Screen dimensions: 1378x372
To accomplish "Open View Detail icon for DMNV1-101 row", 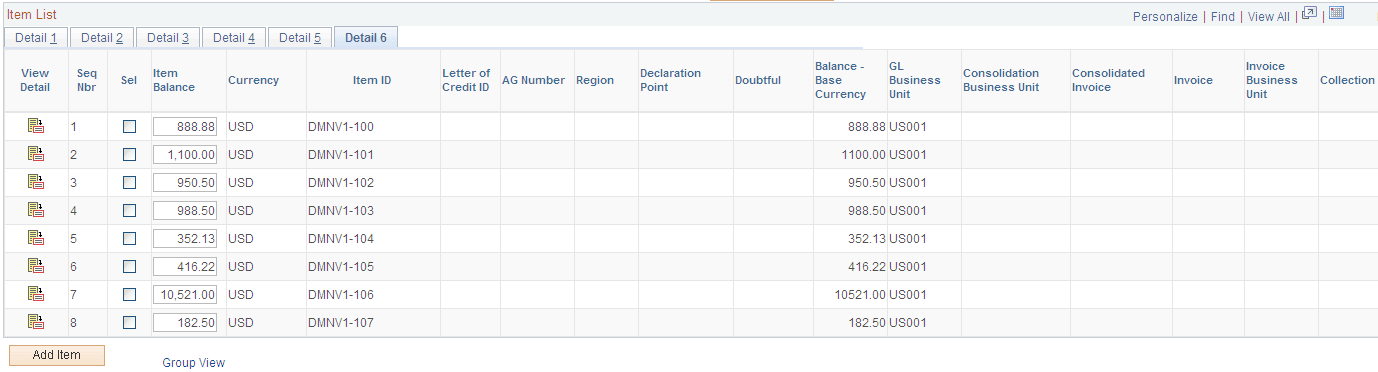I will tap(36, 154).
